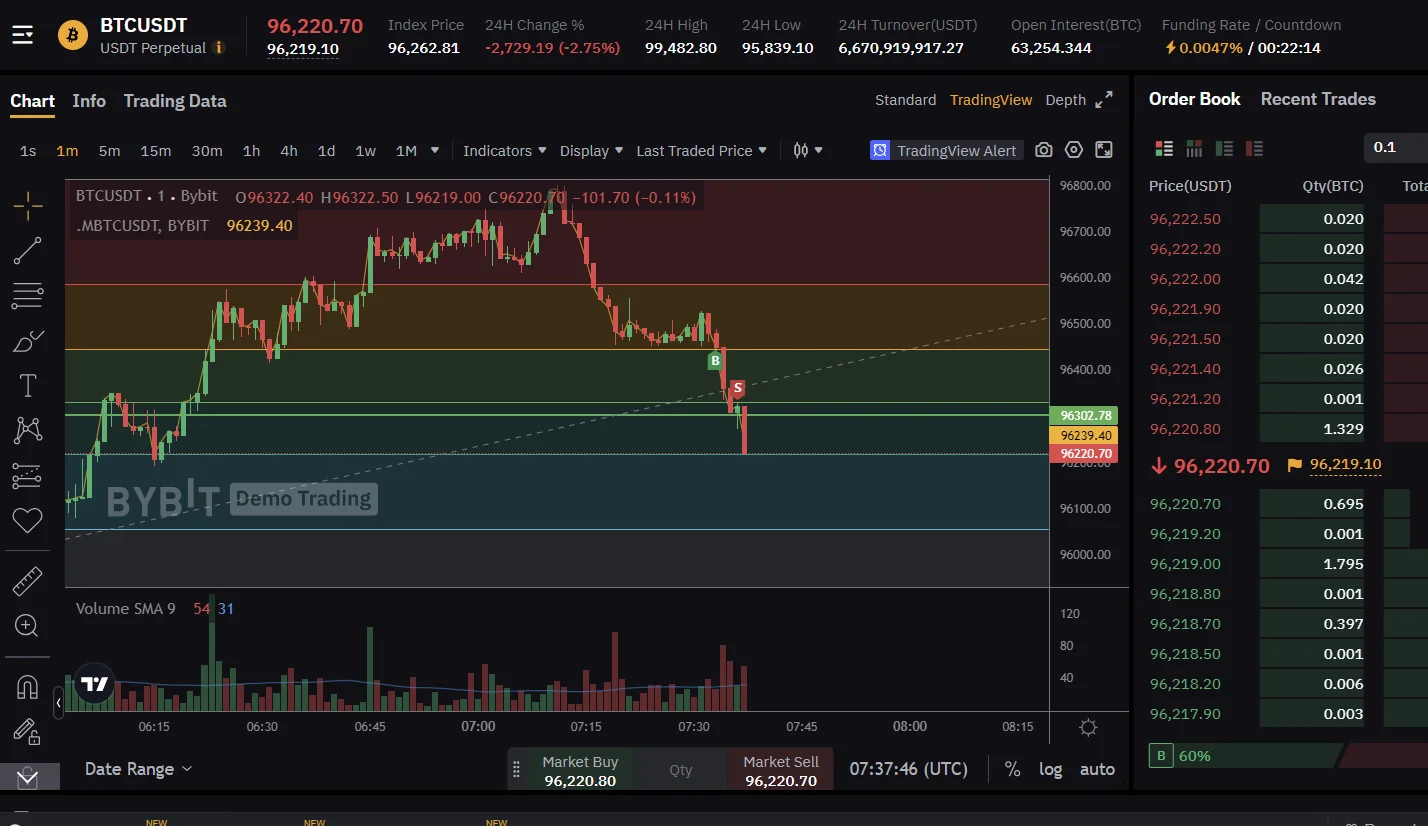The width and height of the screenshot is (1428, 826).
Task: Click the fullscreen chart icon in toolbar
Action: [1104, 150]
